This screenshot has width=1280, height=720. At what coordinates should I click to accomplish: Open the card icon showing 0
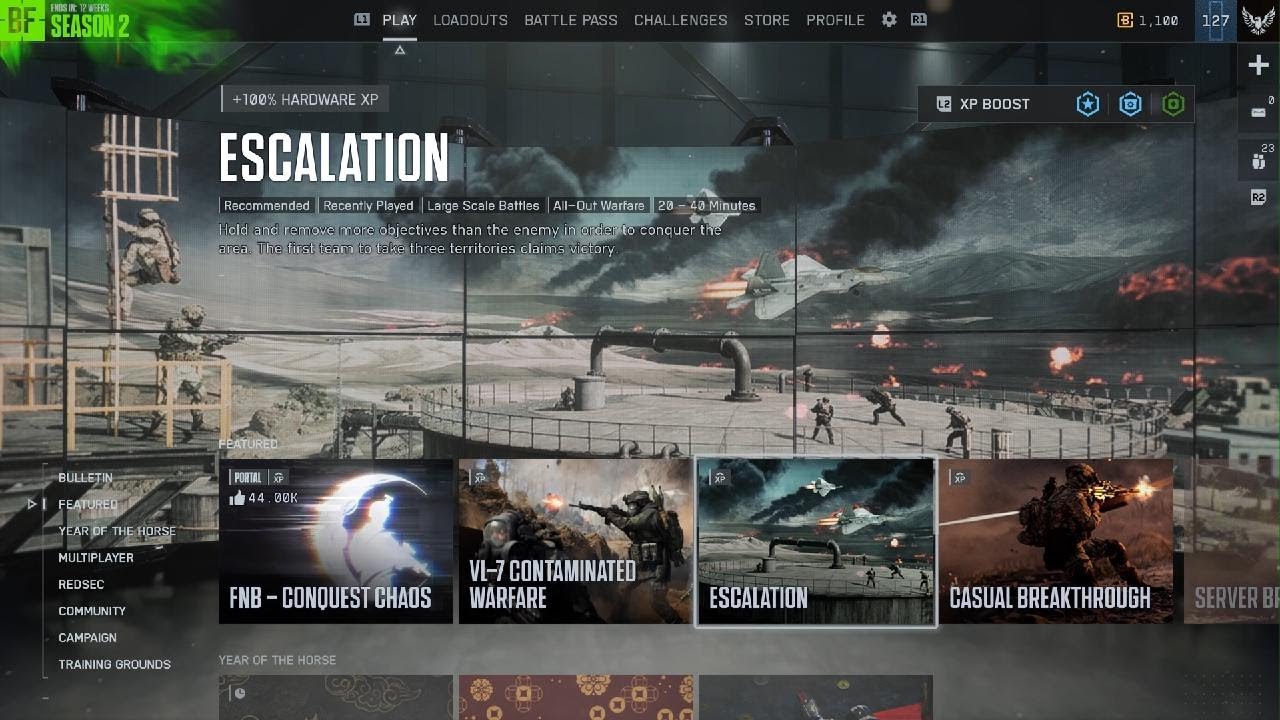(1258, 111)
